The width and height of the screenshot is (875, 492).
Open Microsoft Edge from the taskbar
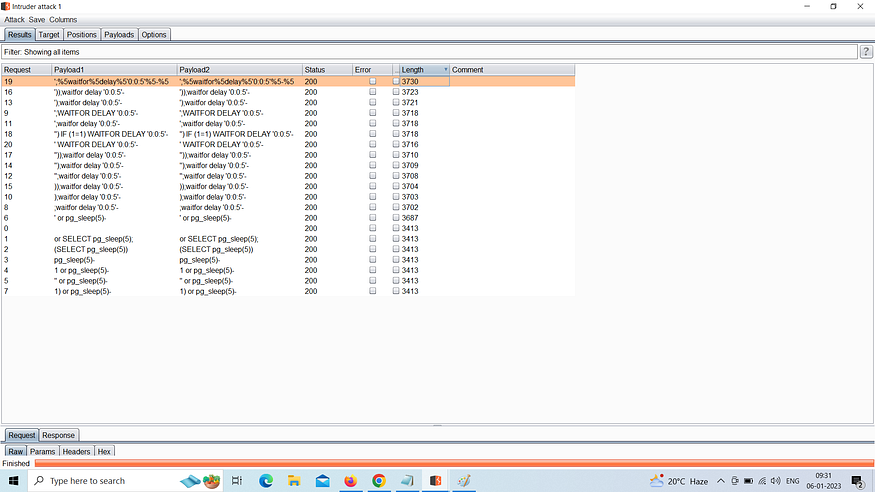(x=266, y=481)
